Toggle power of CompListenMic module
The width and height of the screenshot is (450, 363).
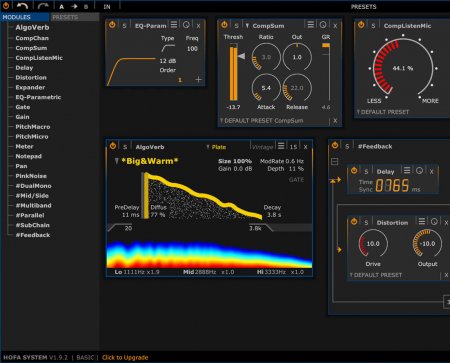[x=361, y=25]
